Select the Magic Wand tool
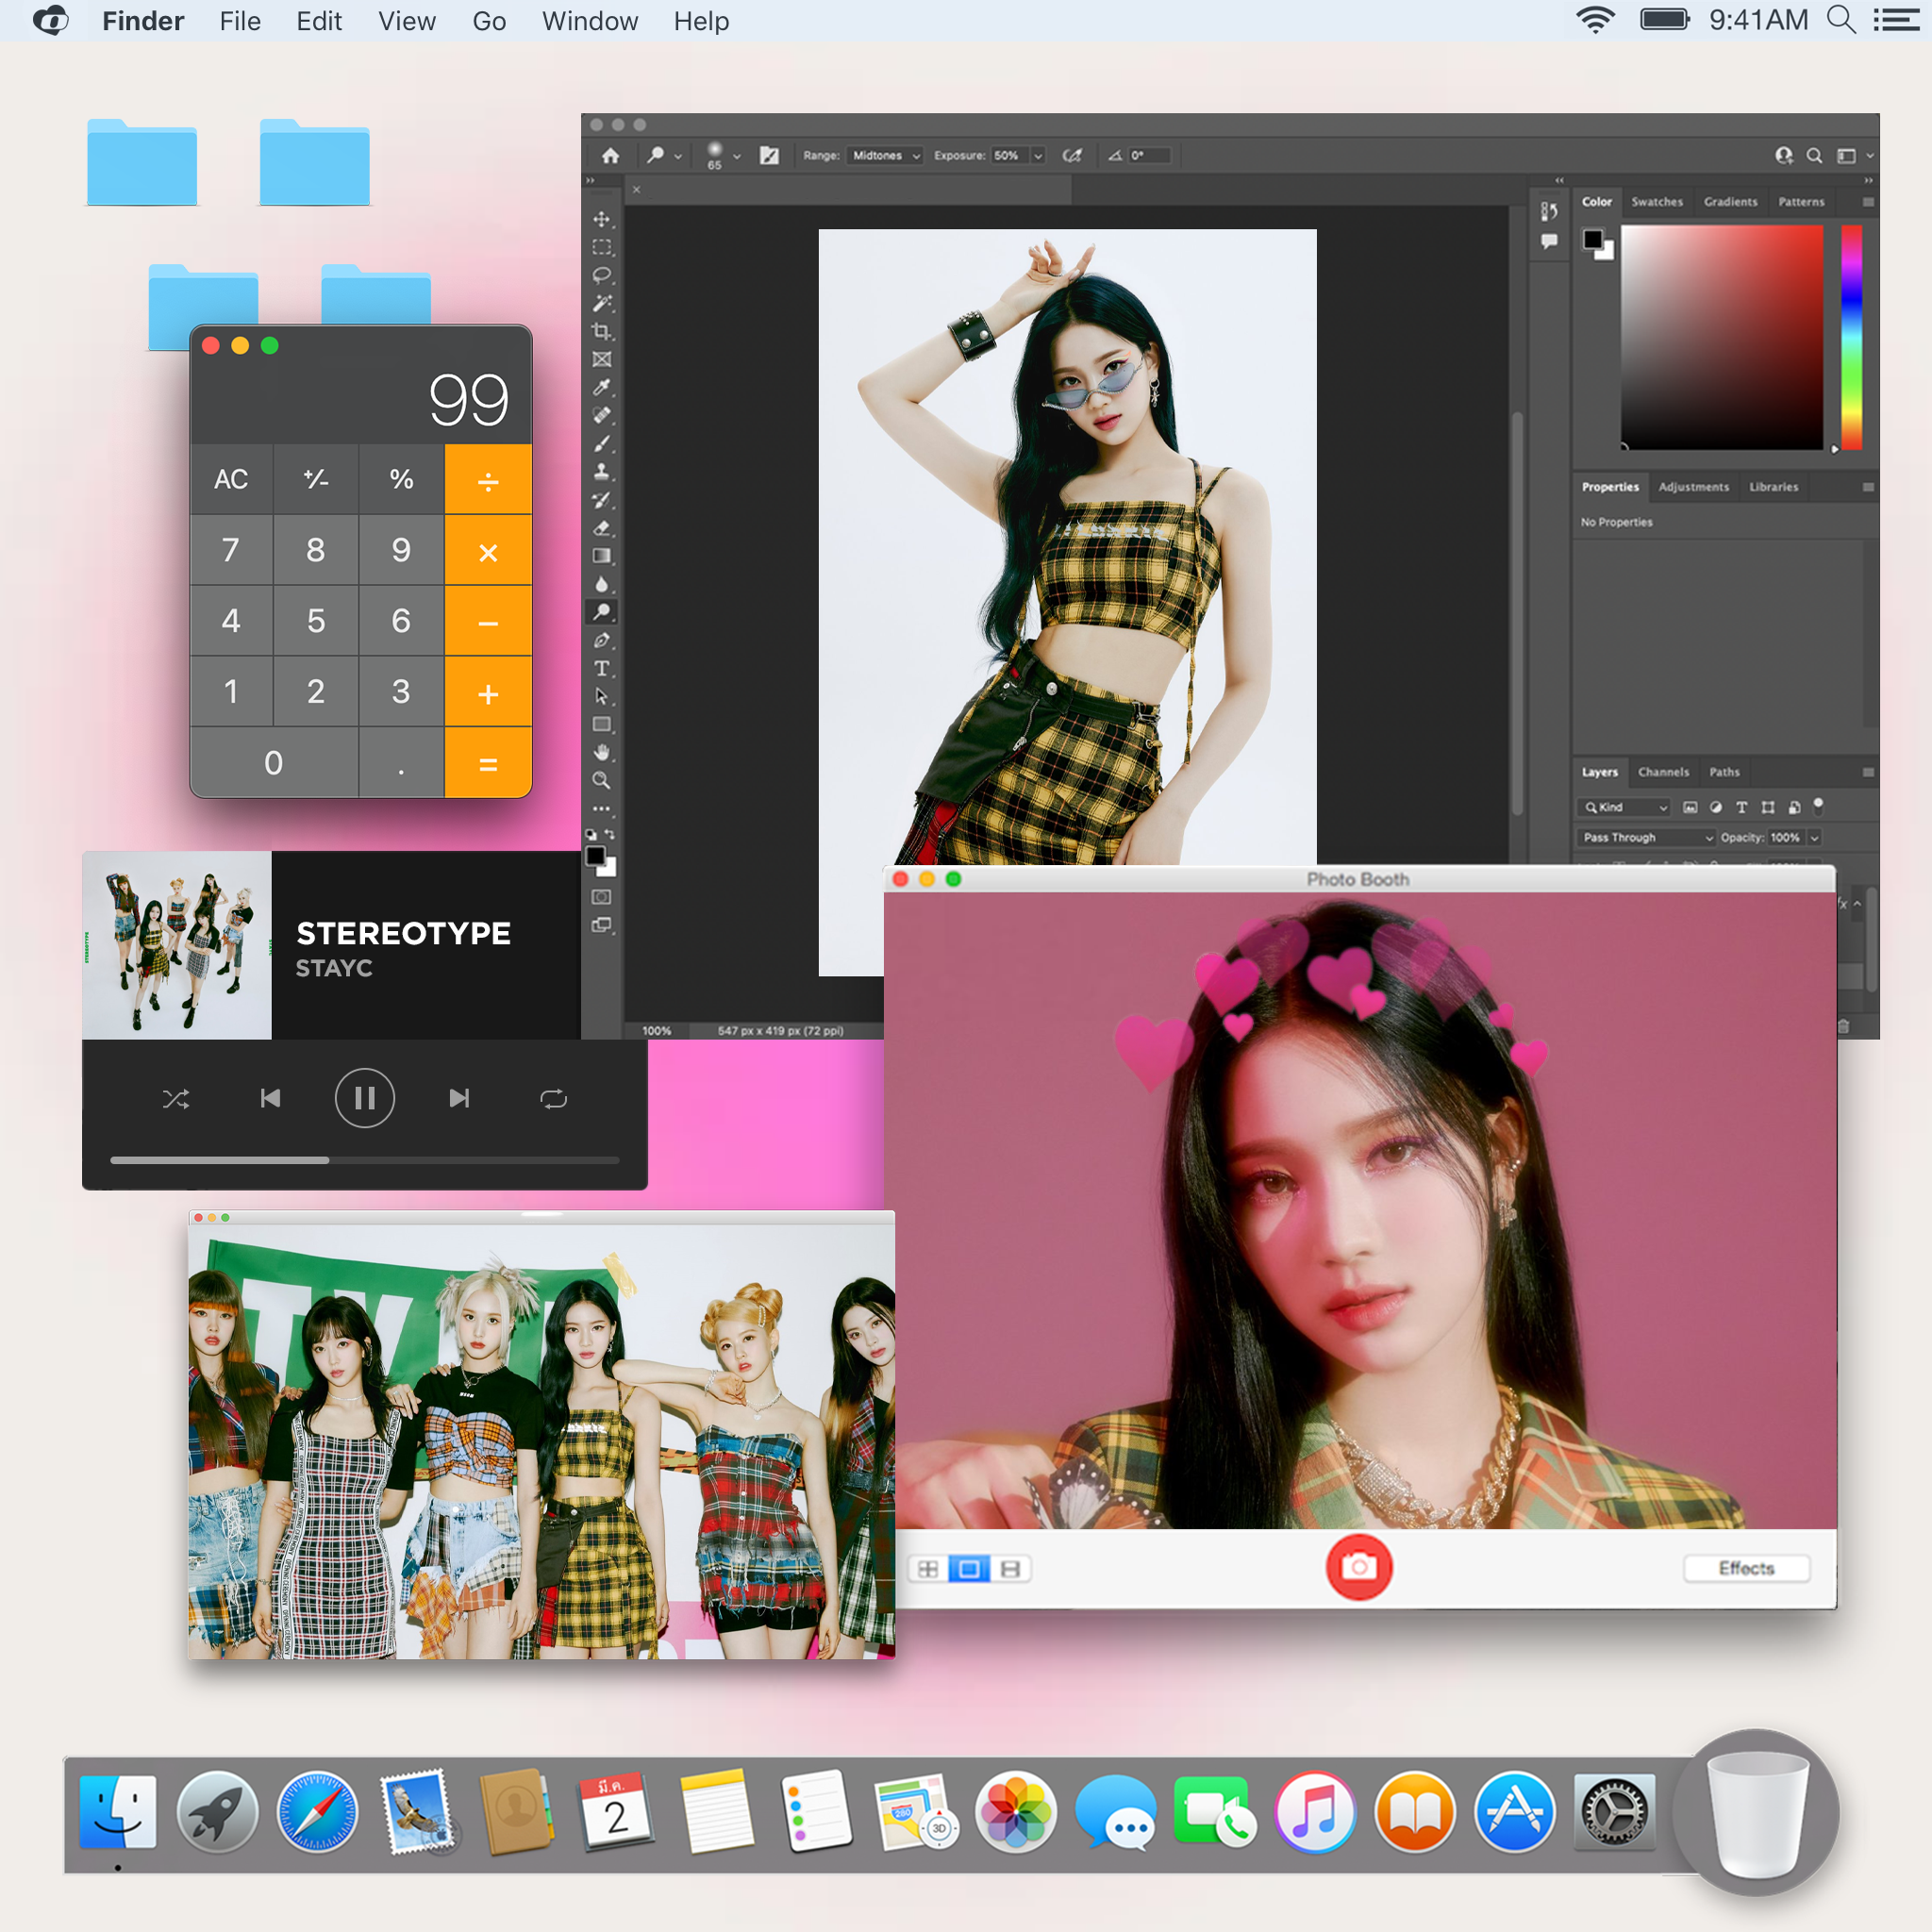This screenshot has width=1932, height=1932. pos(601,303)
